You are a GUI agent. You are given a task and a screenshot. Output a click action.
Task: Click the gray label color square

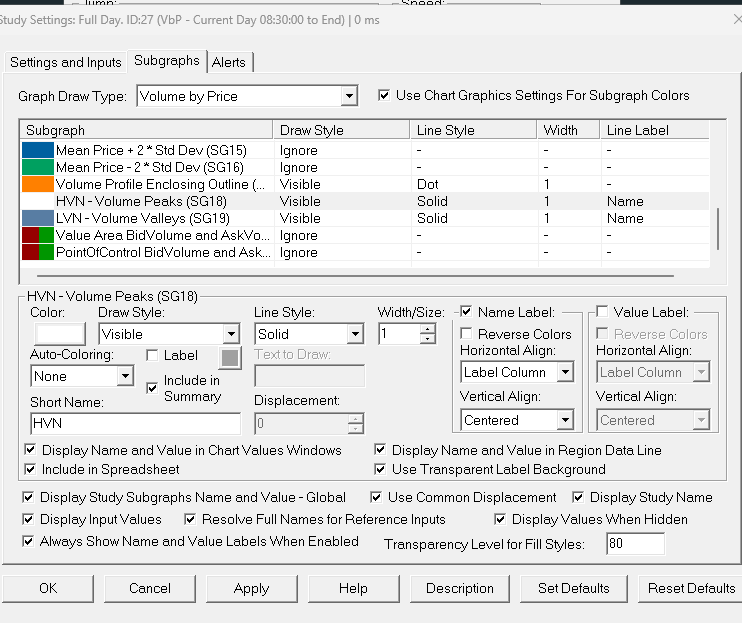tap(230, 356)
